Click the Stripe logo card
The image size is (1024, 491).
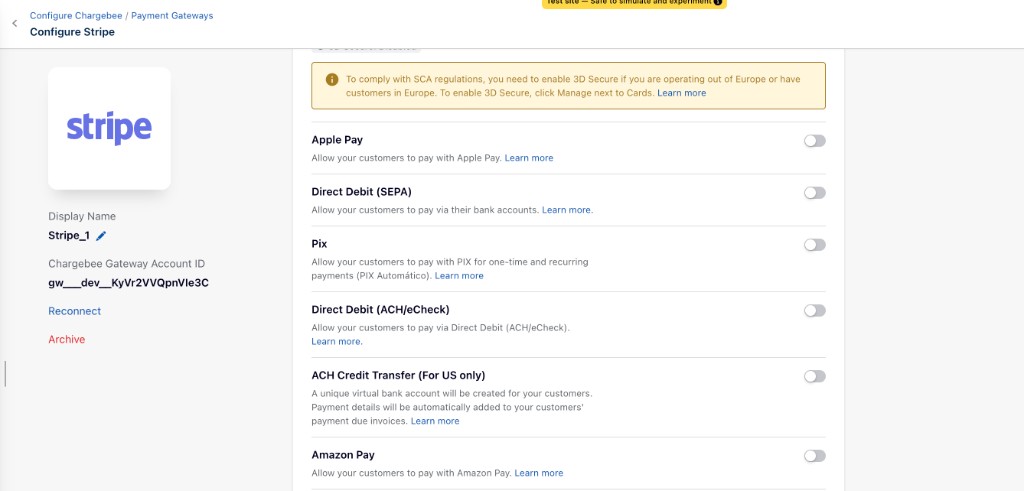click(109, 128)
